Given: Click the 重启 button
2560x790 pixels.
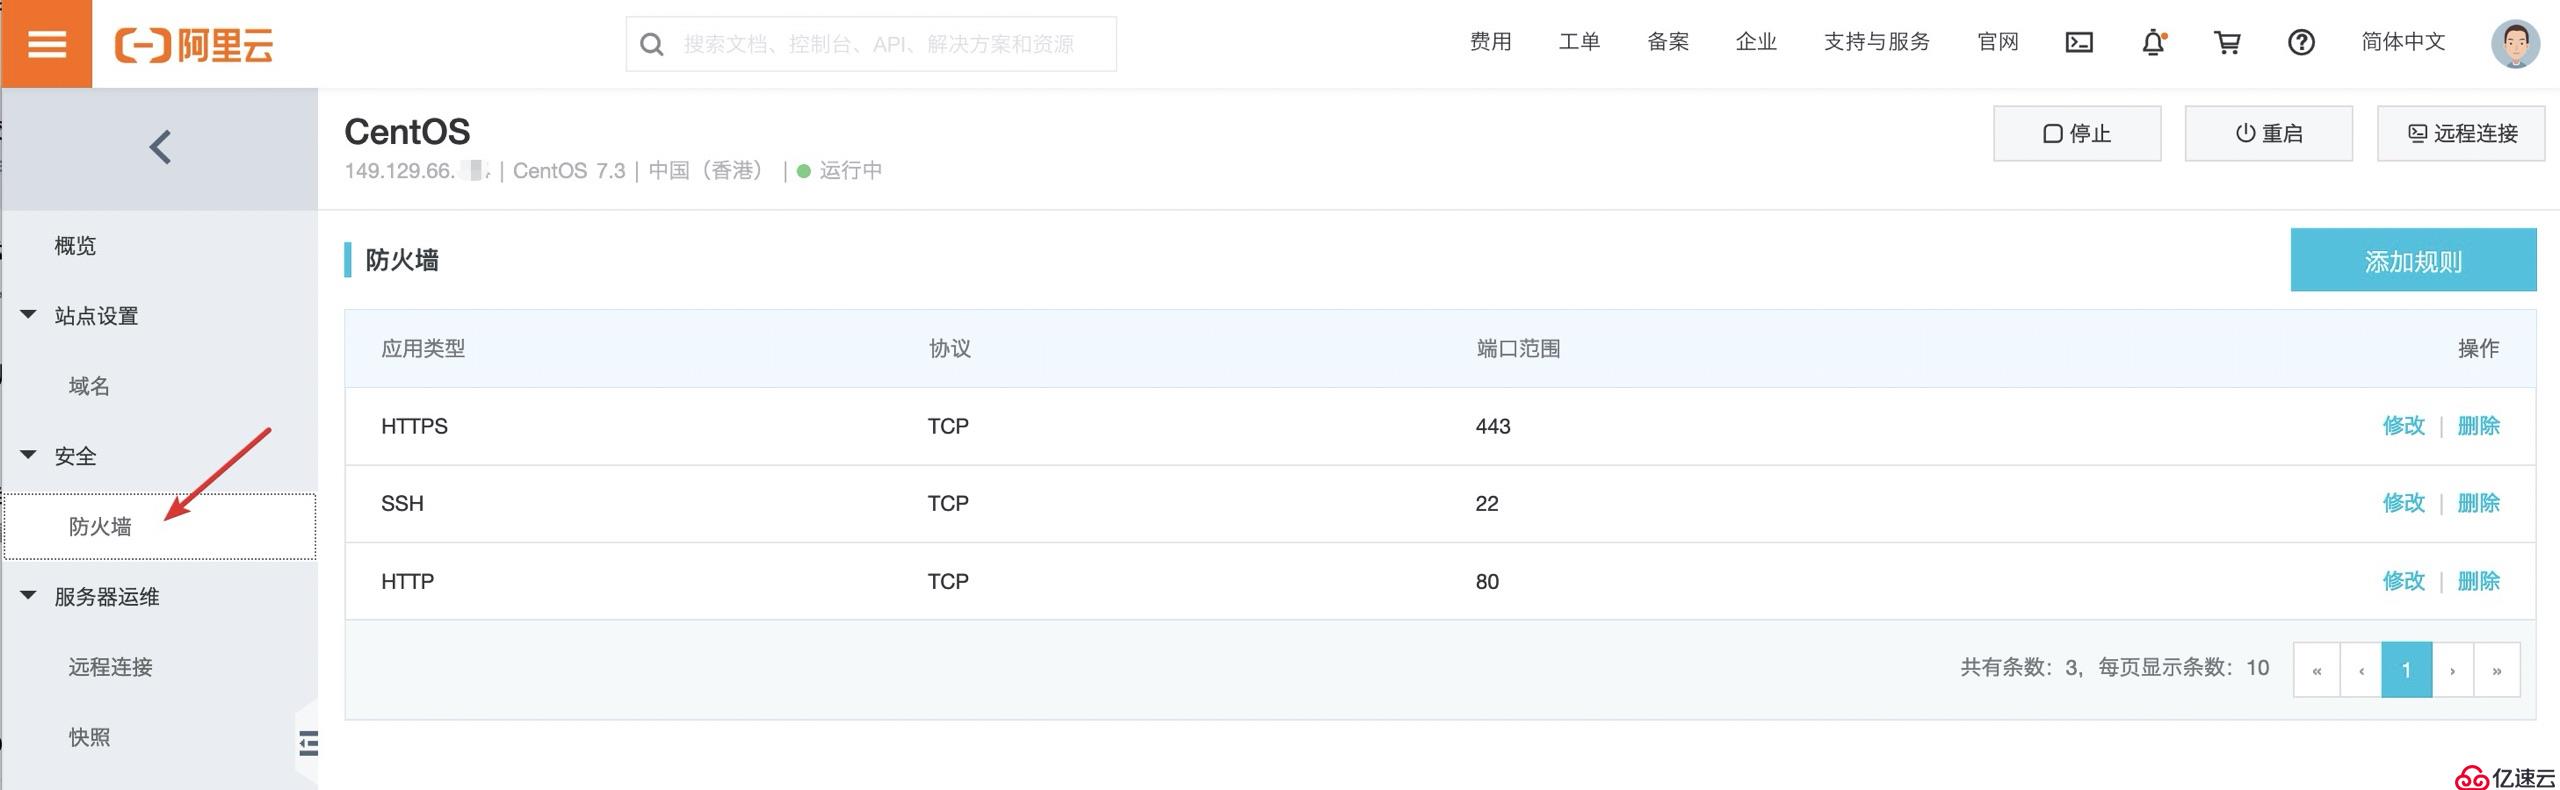Looking at the screenshot, I should [2269, 133].
